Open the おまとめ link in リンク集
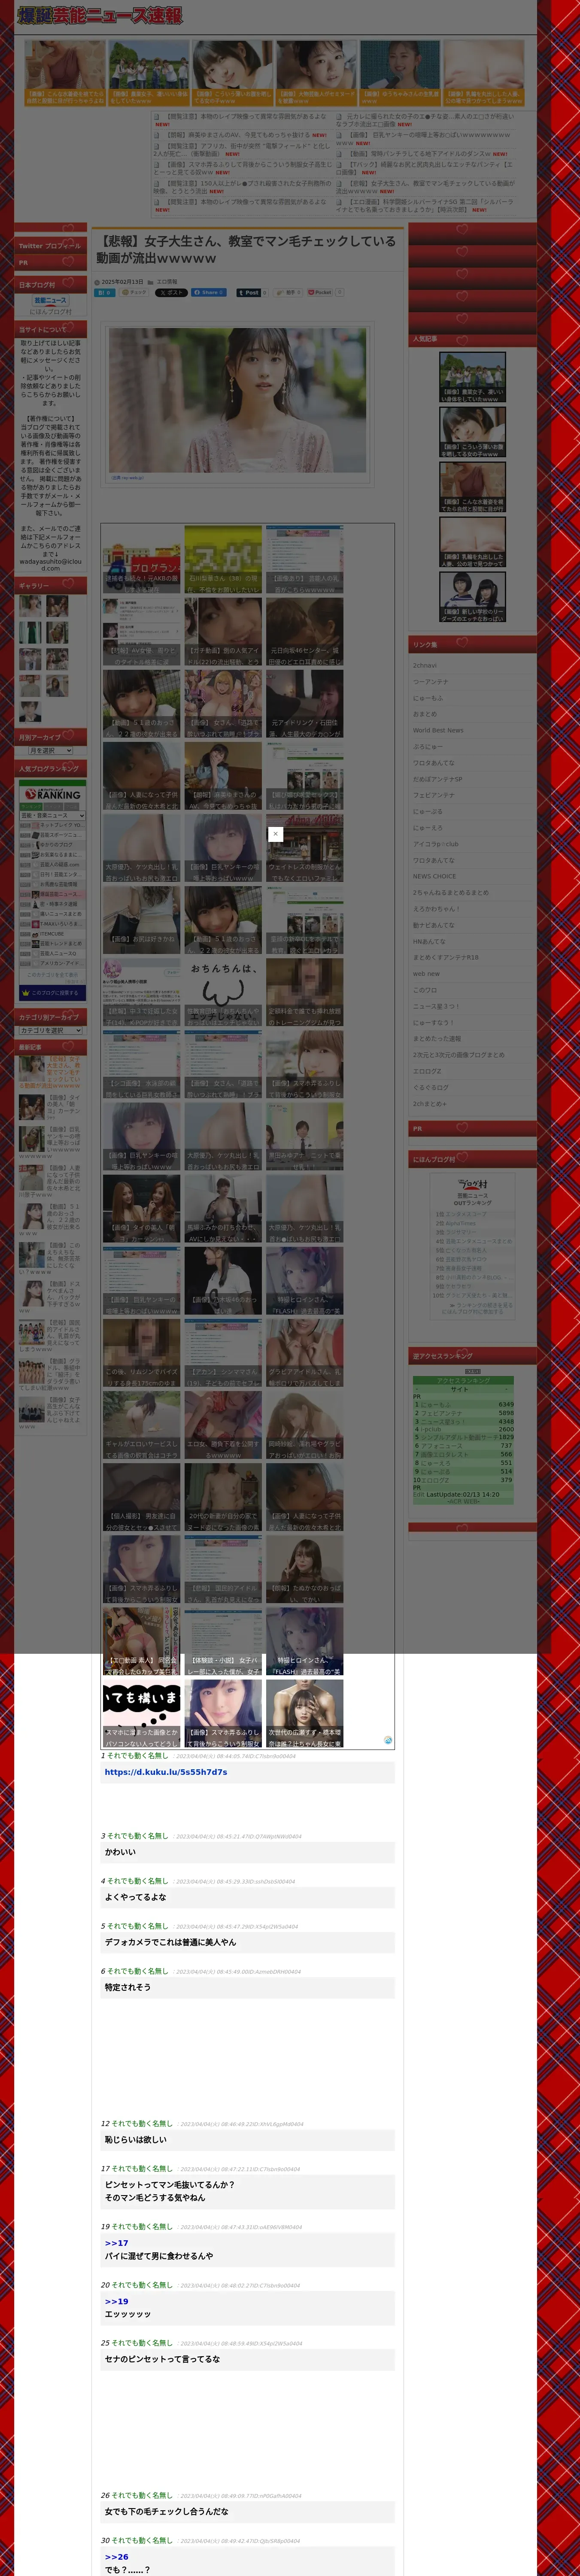Viewport: 580px width, 2576px height. [425, 714]
